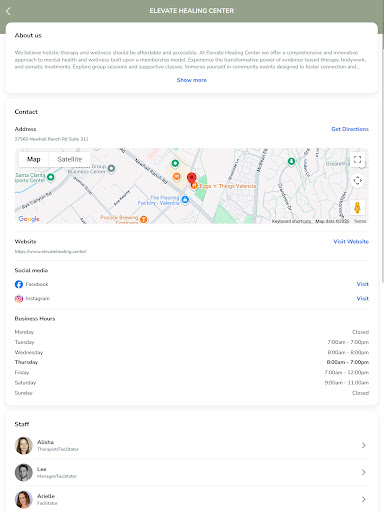Select The Flooring Factory map marker
384x512 pixels.
coord(185,200)
